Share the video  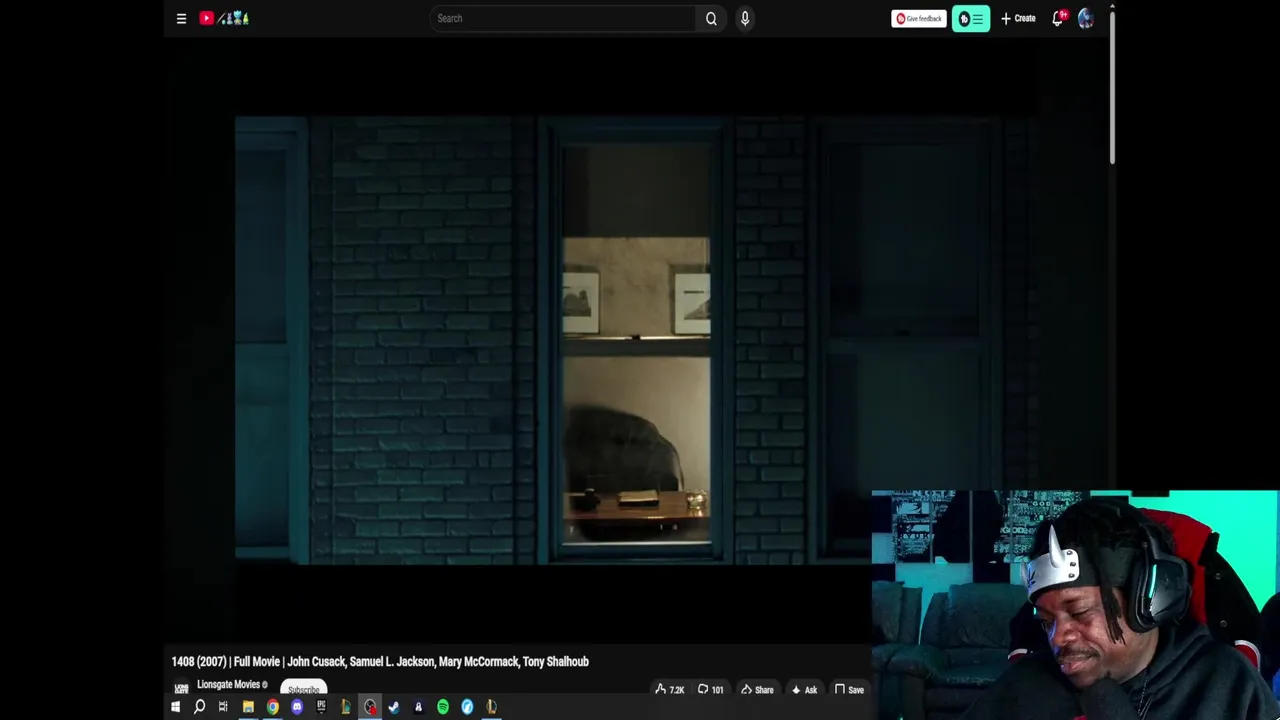pyautogui.click(x=757, y=689)
